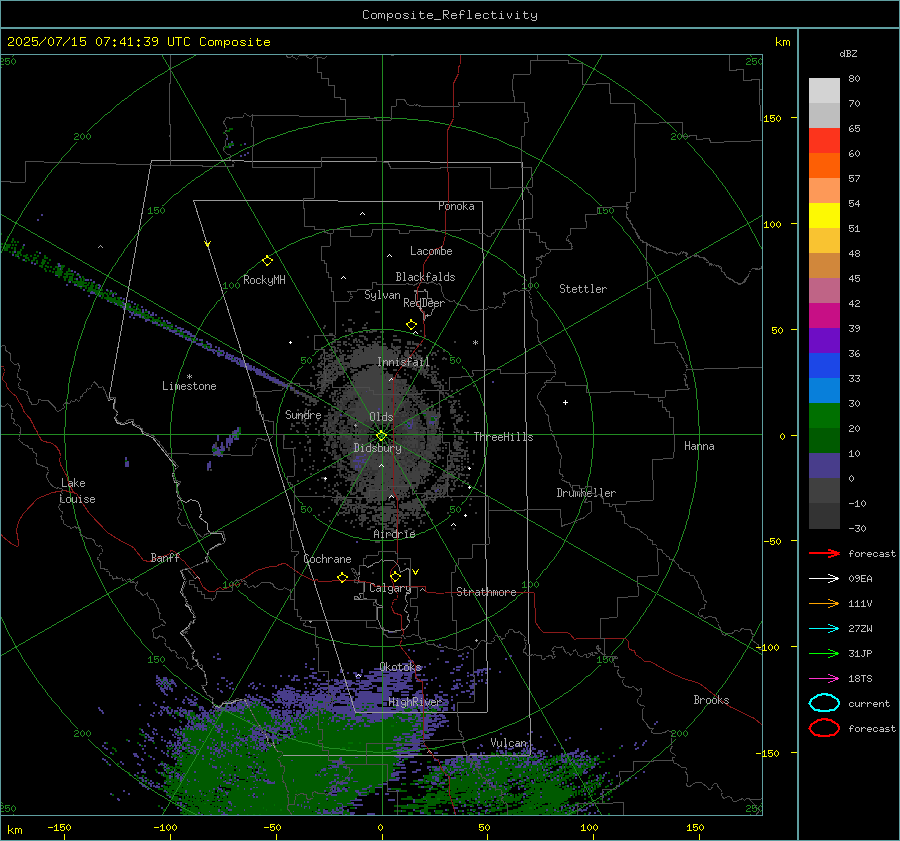Click the Limestone label

click(189, 386)
